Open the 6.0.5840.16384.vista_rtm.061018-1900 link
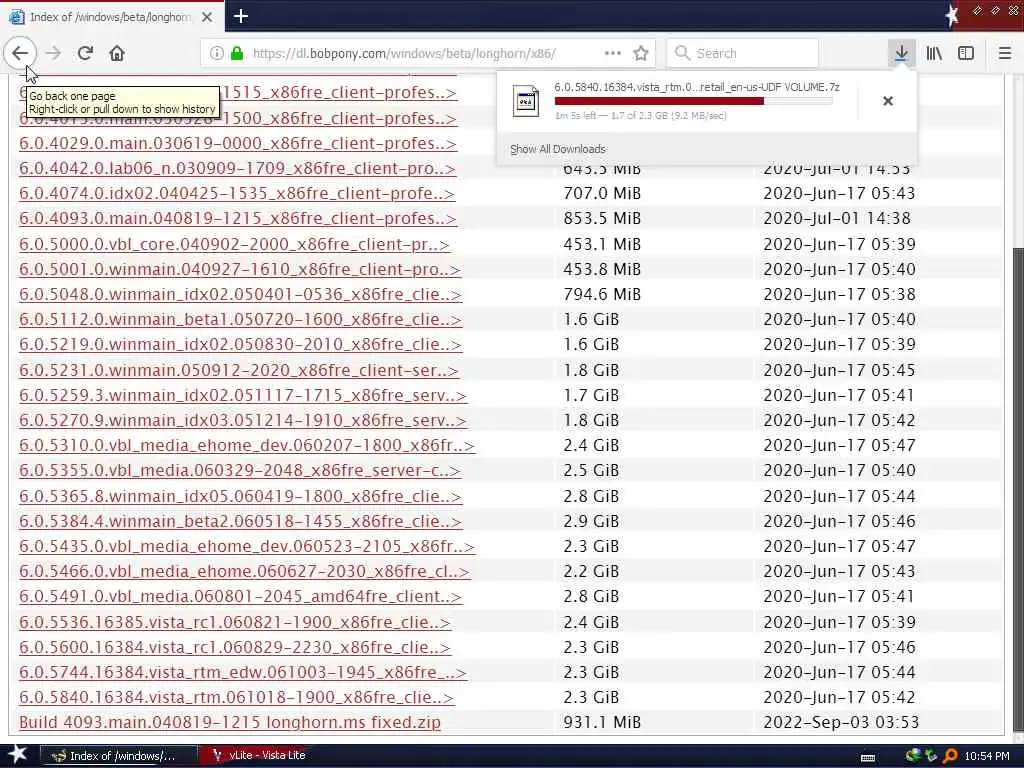The image size is (1024, 768). coord(236,697)
